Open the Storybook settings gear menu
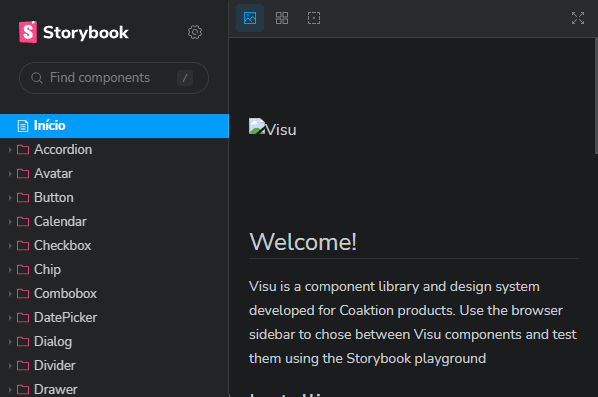598x397 pixels. tap(195, 32)
